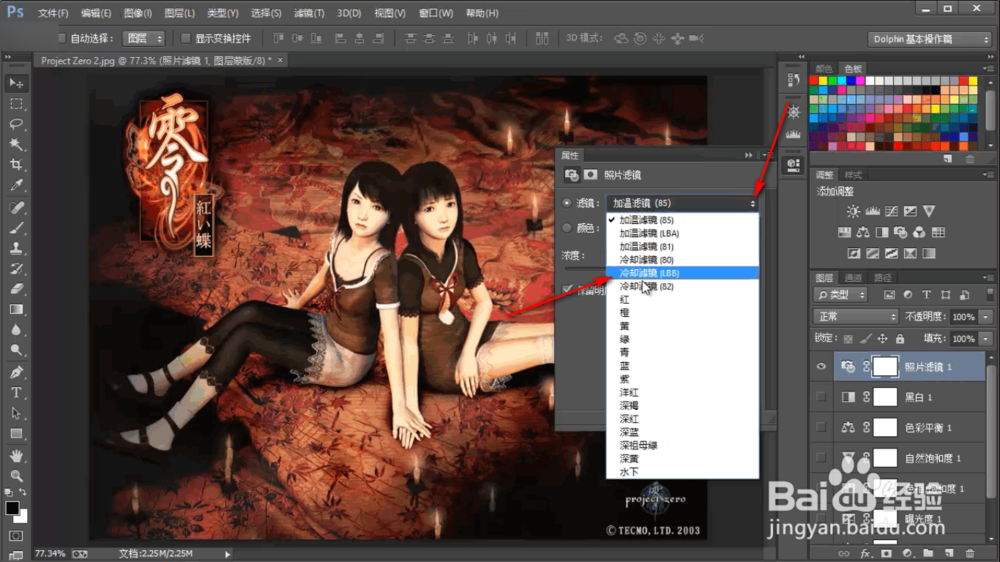Toggle the preserve luminosity checkbox
The image size is (1000, 562).
tap(568, 290)
